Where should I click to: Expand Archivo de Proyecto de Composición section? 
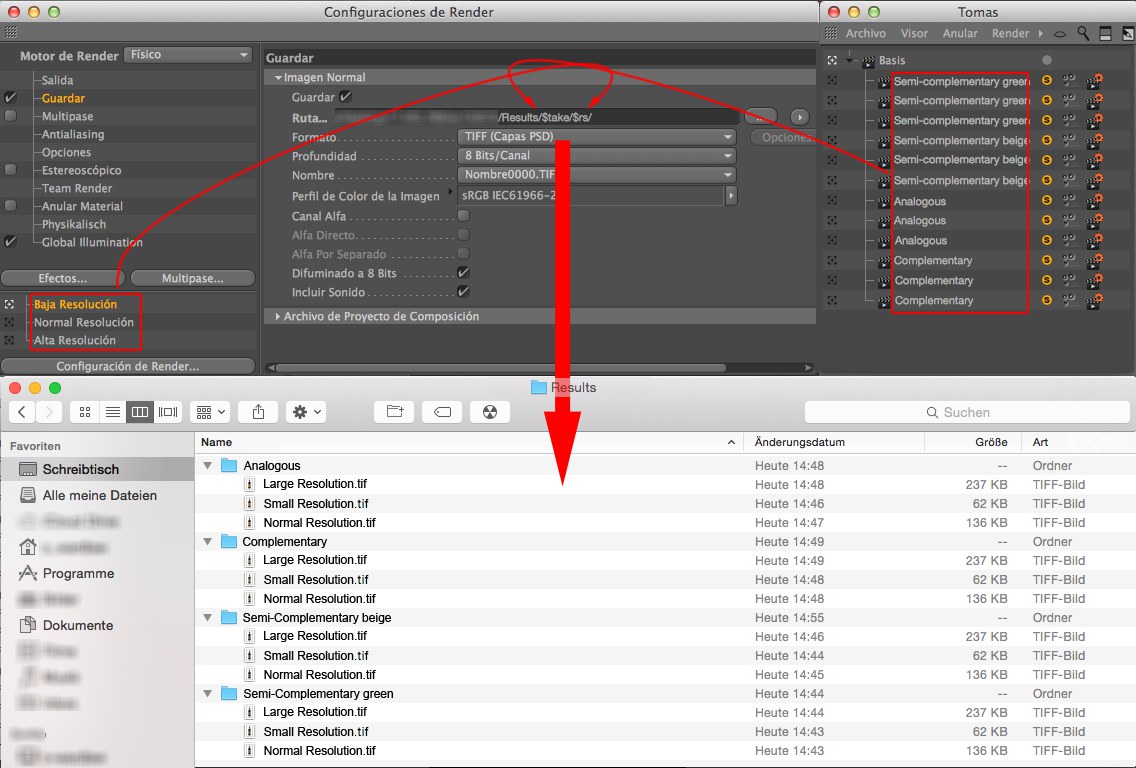coord(278,316)
